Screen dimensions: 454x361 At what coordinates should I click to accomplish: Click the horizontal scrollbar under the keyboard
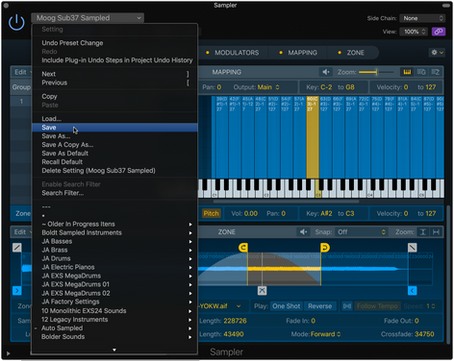286,201
